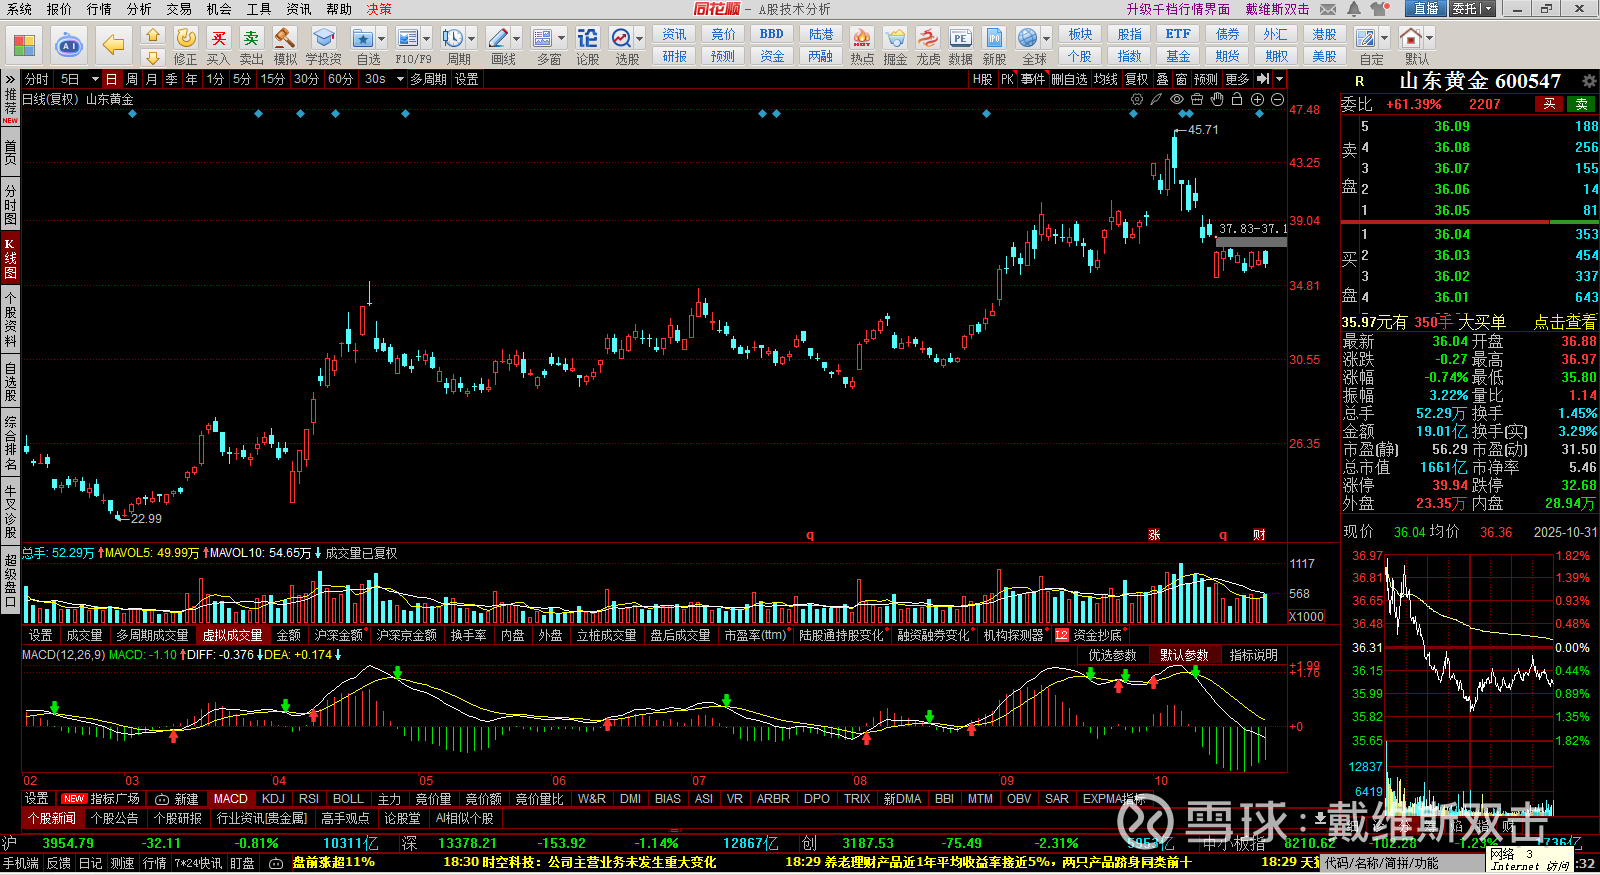The width and height of the screenshot is (1600, 875).
Task: Switch to the KDJ indicator tab
Action: point(273,799)
